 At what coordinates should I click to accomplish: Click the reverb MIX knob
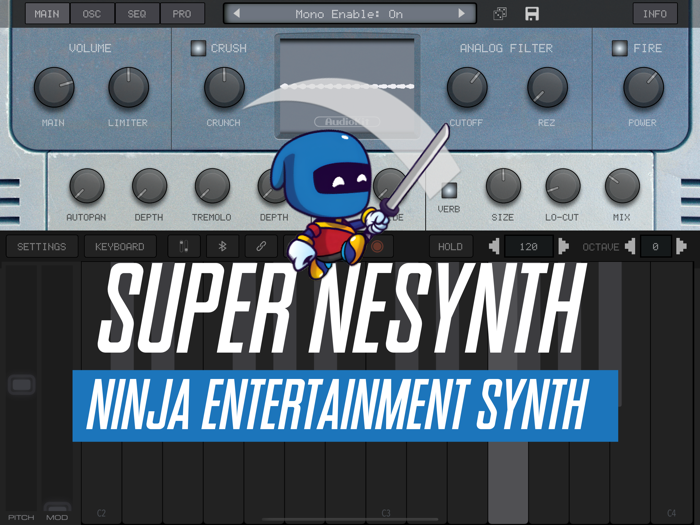(622, 186)
